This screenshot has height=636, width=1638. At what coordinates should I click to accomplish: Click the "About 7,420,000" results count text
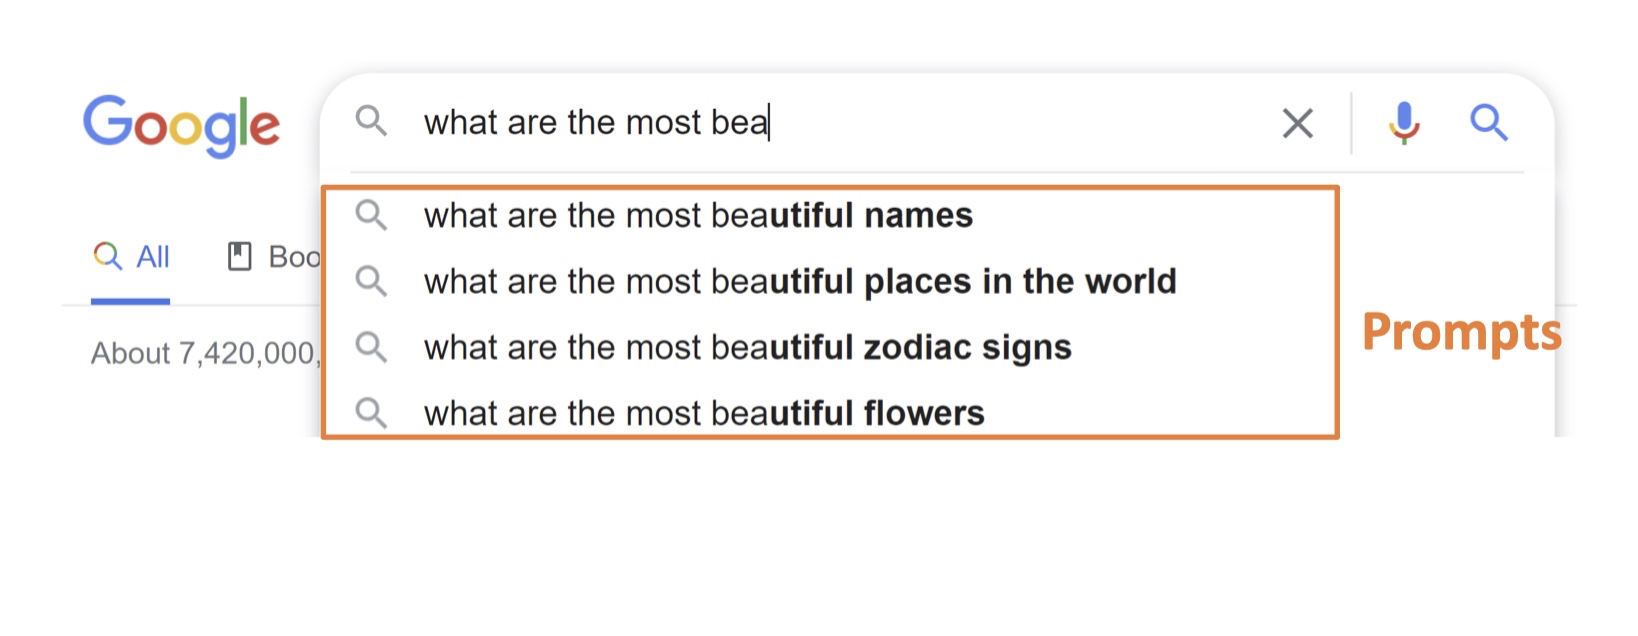pyautogui.click(x=203, y=354)
